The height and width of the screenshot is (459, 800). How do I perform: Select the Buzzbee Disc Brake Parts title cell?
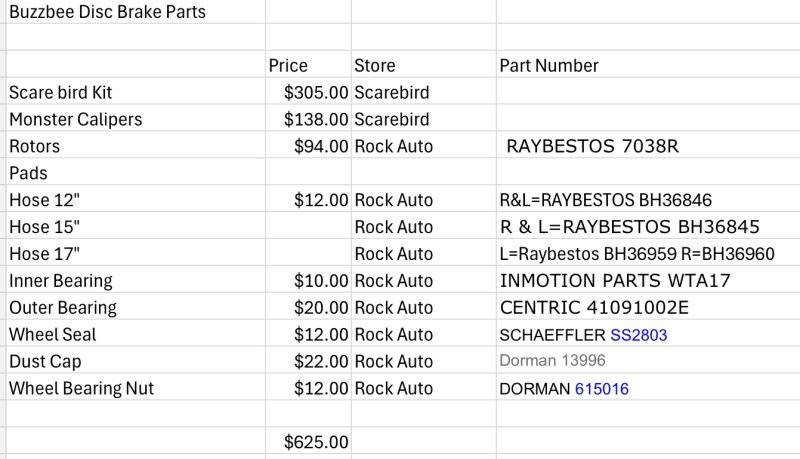[x=135, y=12]
